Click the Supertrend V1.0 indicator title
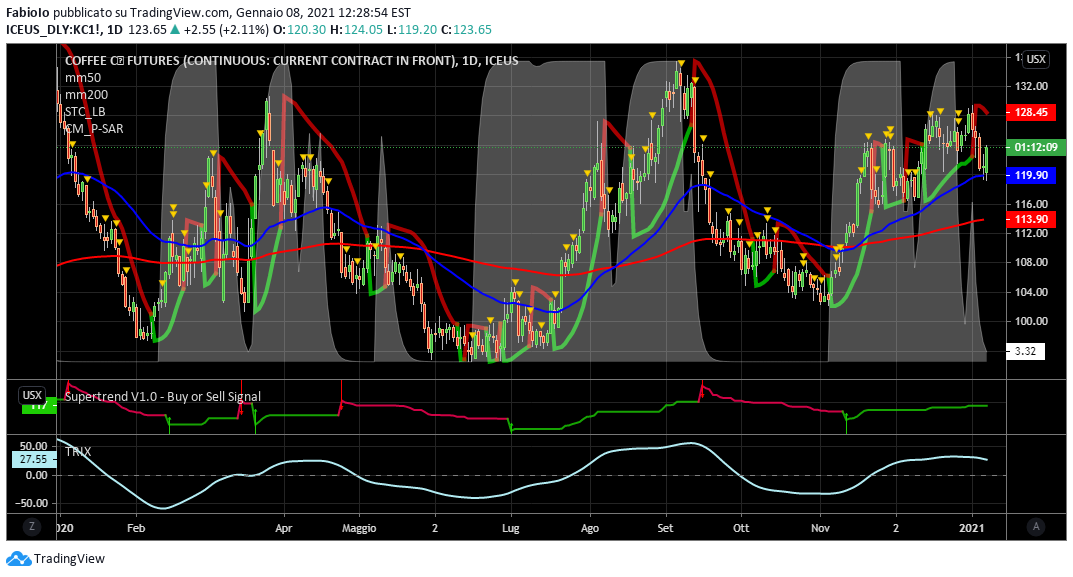The height and width of the screenshot is (577, 1073). coord(162,396)
